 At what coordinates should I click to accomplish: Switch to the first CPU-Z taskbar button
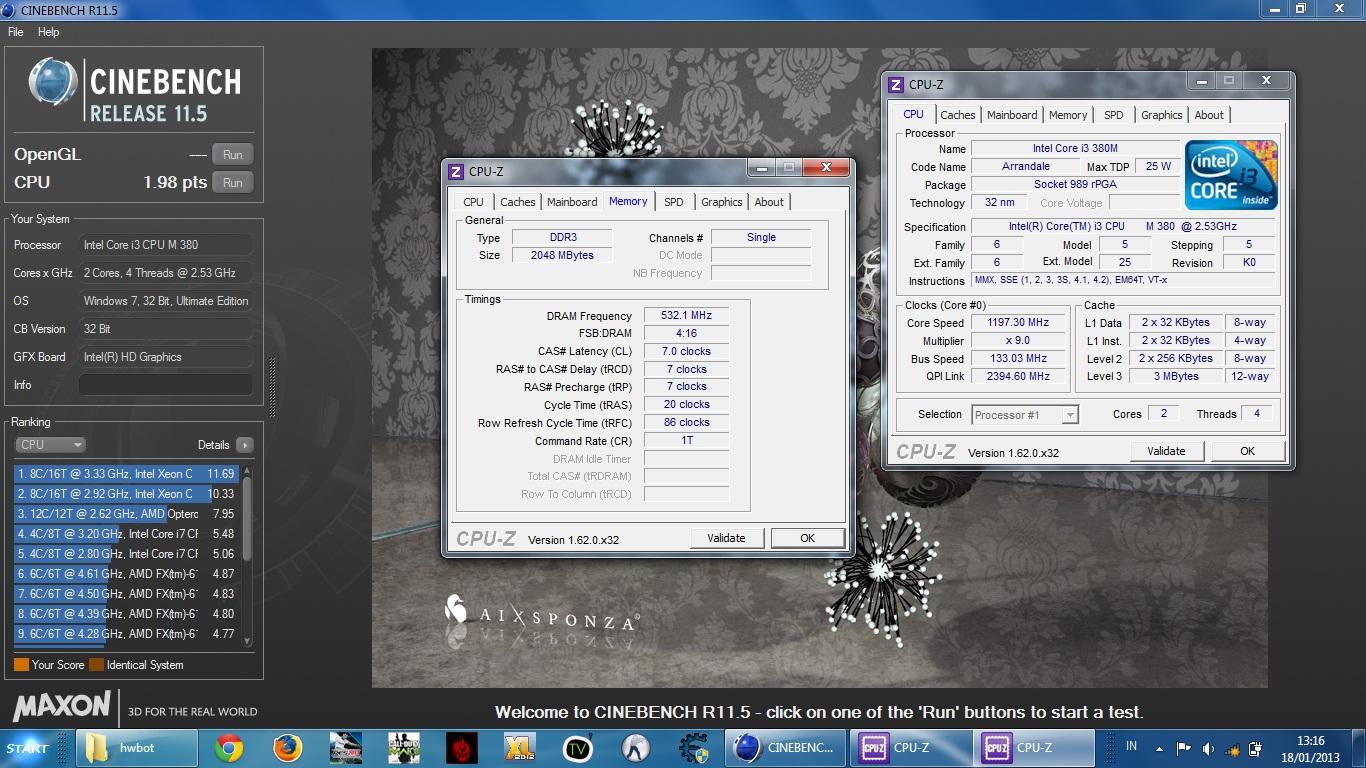pyautogui.click(x=910, y=747)
